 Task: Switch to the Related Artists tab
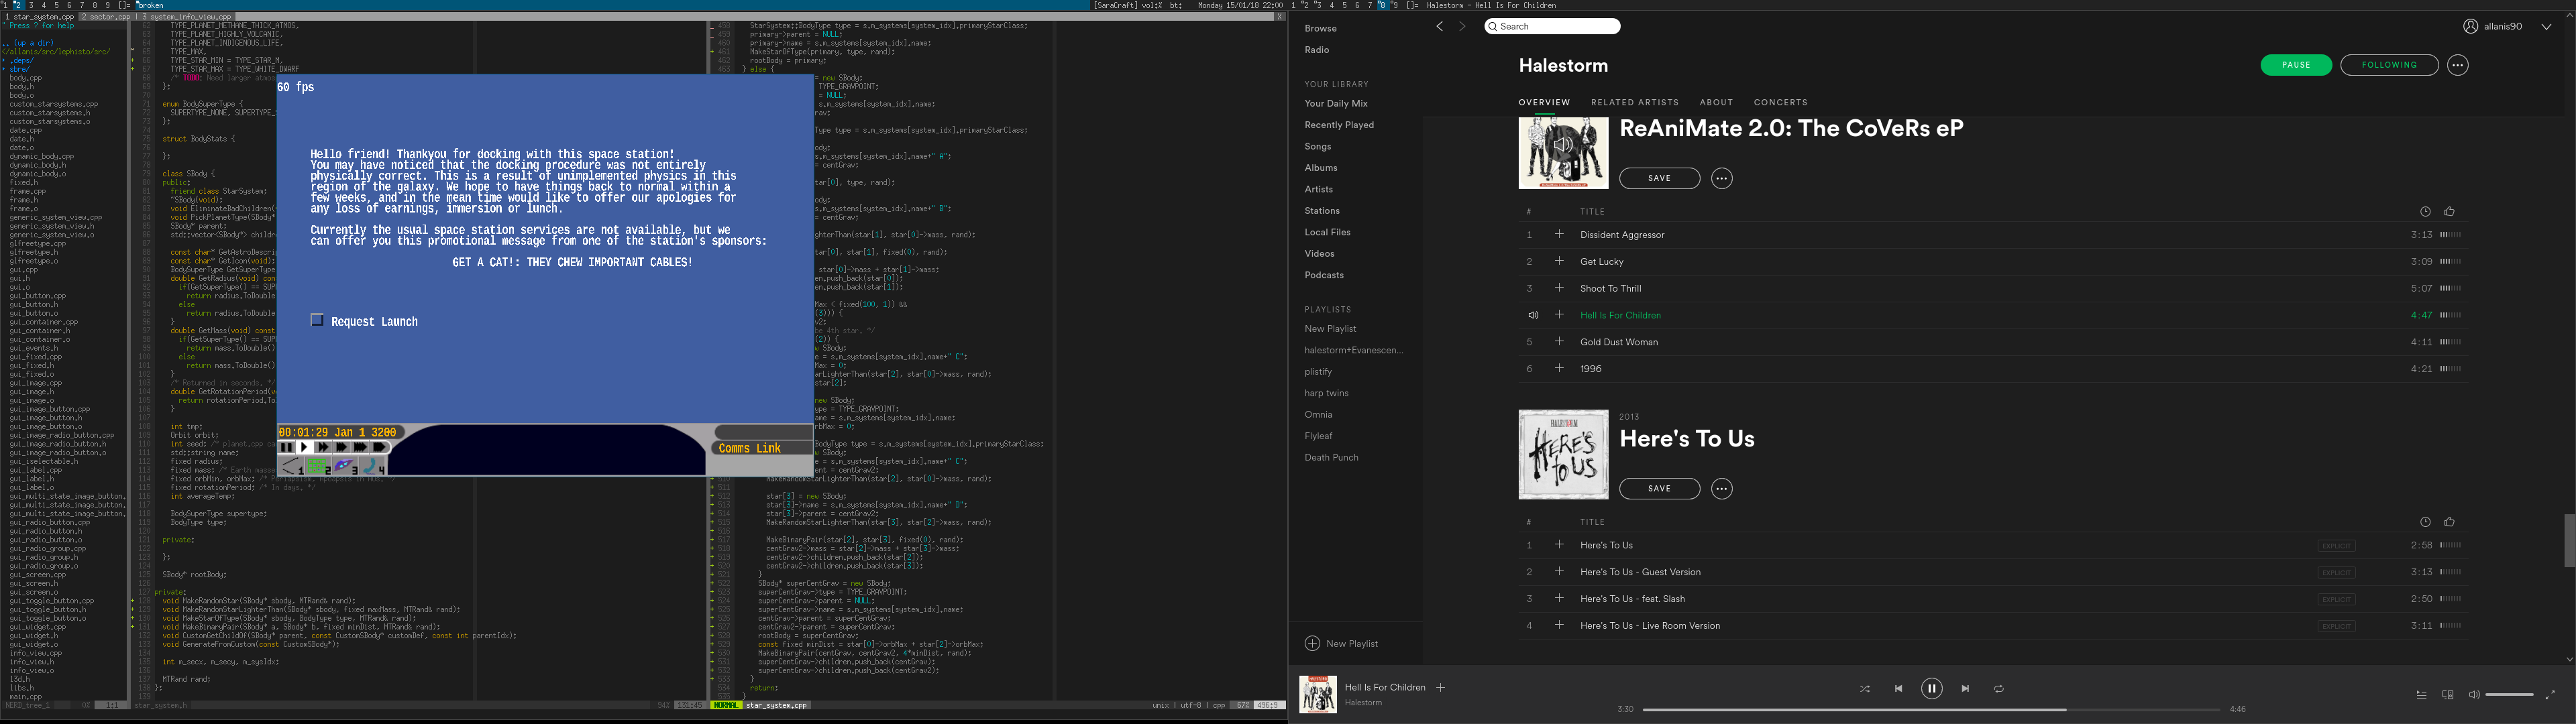(x=1634, y=102)
